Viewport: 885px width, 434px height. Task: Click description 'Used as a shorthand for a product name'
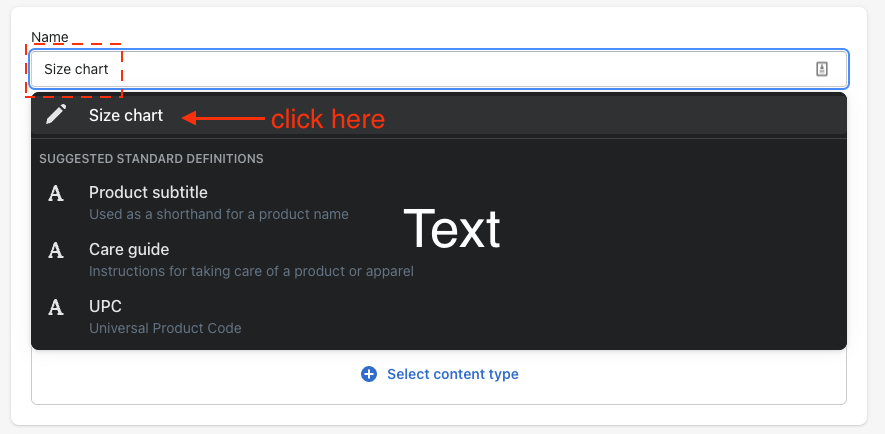pyautogui.click(x=219, y=214)
